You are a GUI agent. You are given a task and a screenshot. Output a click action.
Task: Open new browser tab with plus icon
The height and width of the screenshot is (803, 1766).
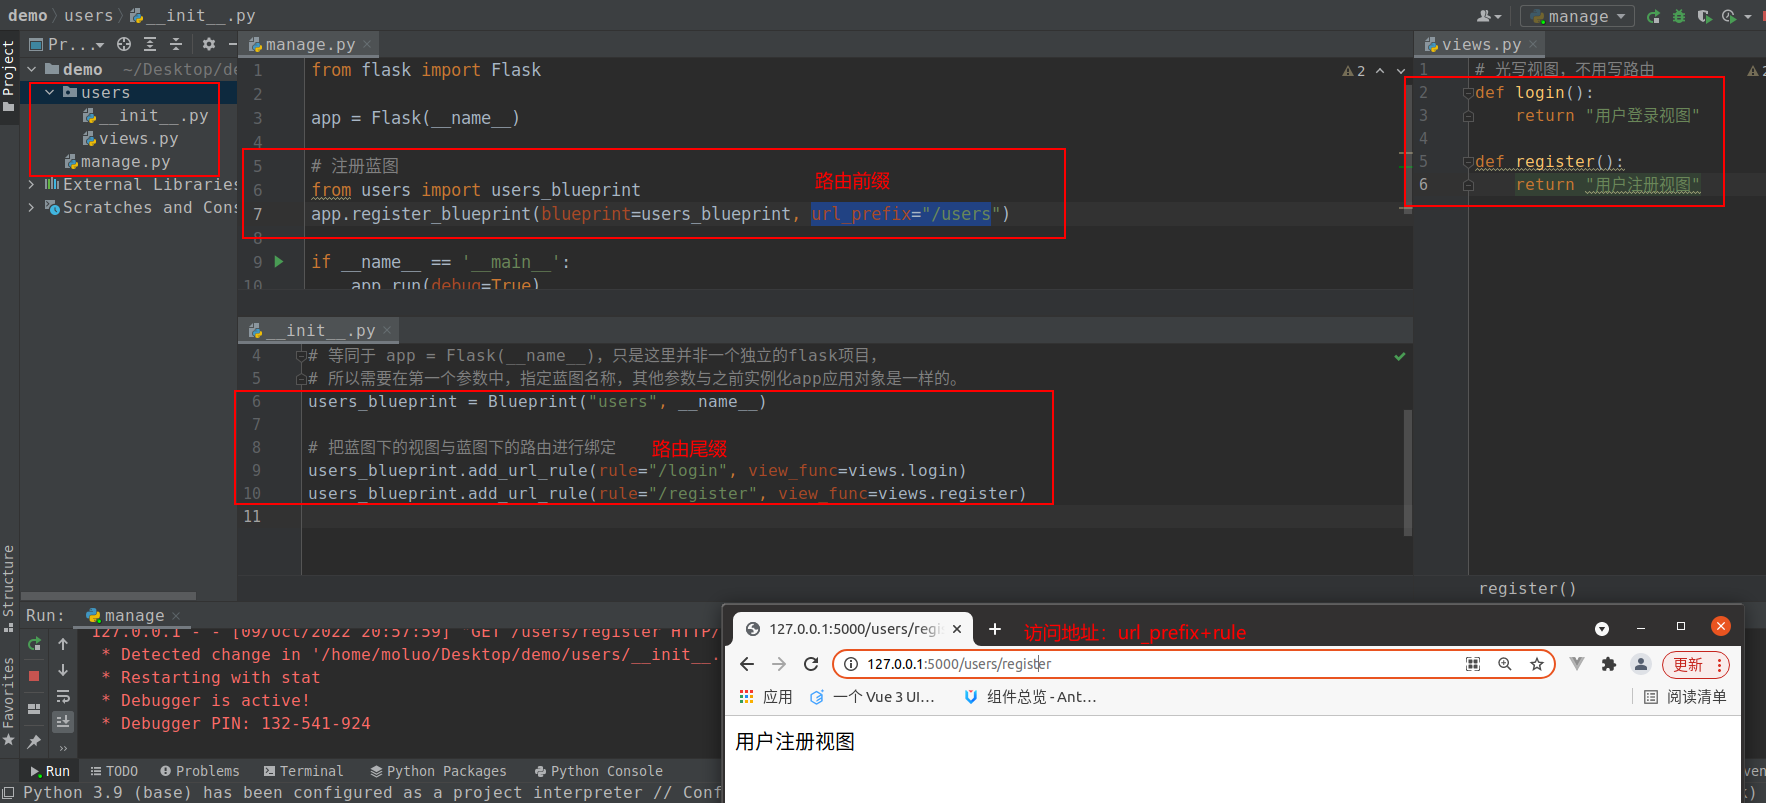(x=995, y=628)
